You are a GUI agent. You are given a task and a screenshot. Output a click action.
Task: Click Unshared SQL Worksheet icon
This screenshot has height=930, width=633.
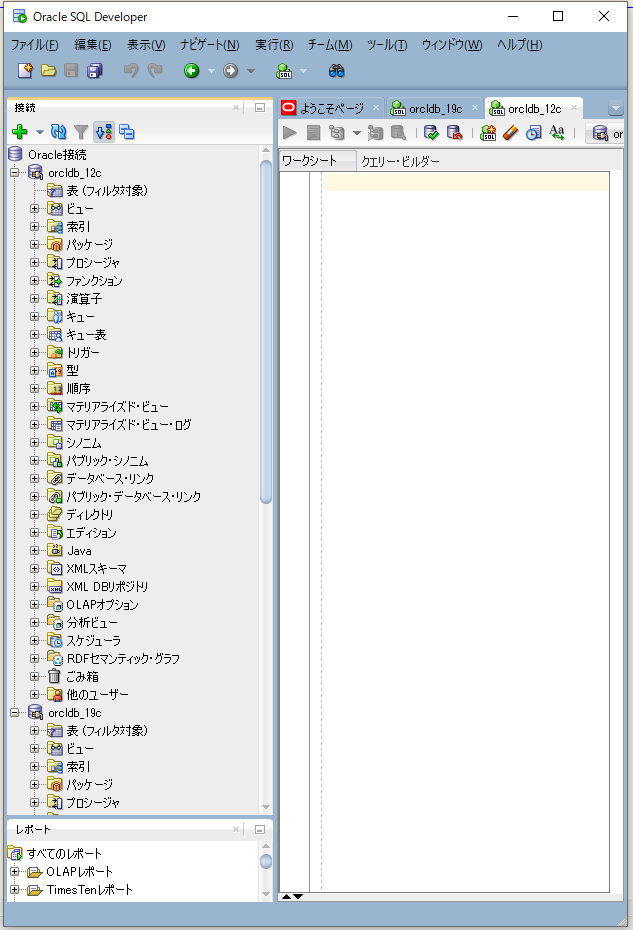(x=488, y=133)
